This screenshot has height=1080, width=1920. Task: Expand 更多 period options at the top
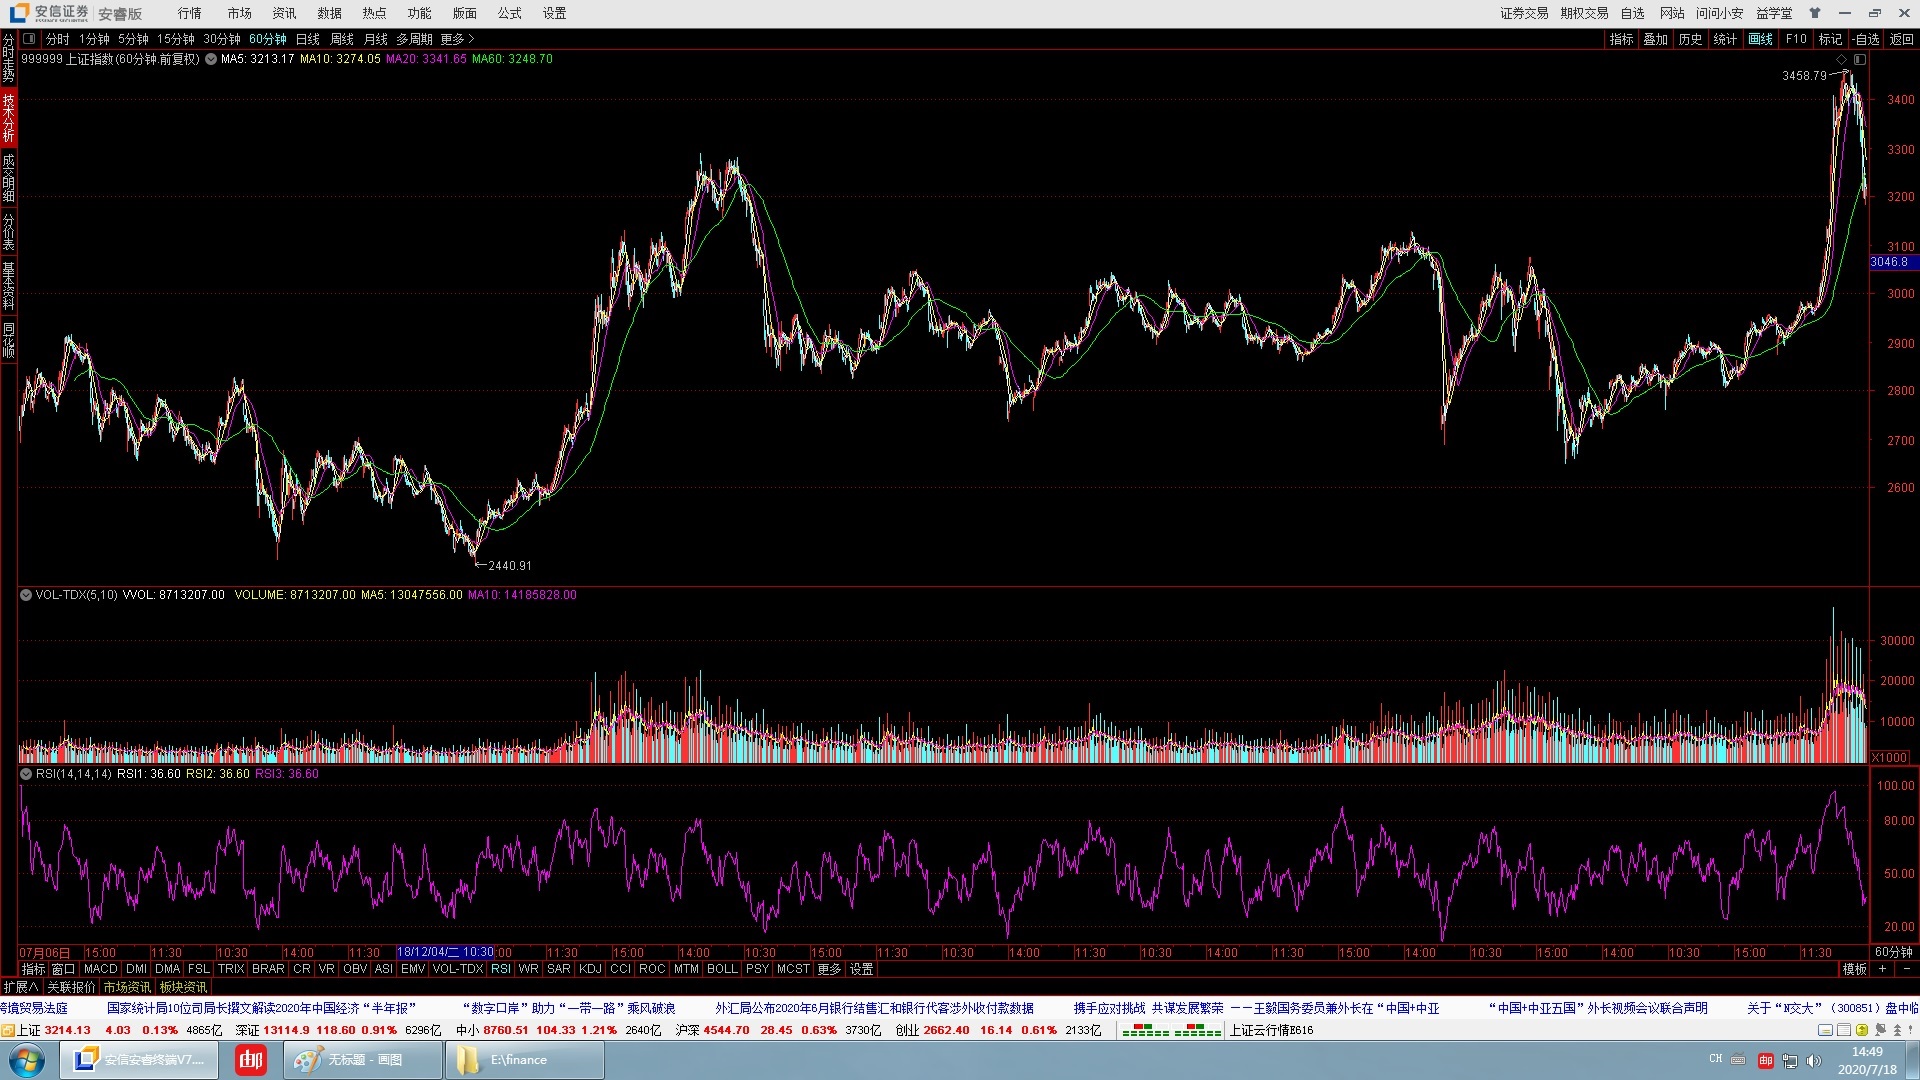[x=457, y=39]
